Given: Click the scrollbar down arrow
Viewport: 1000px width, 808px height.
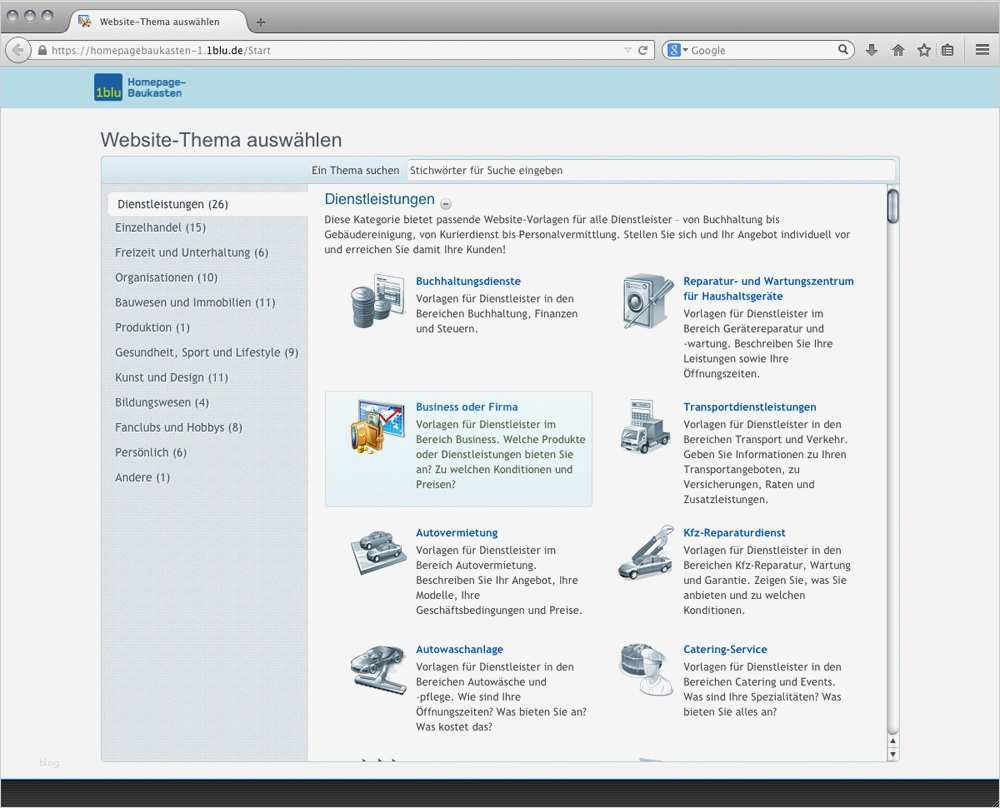Looking at the screenshot, I should (893, 754).
